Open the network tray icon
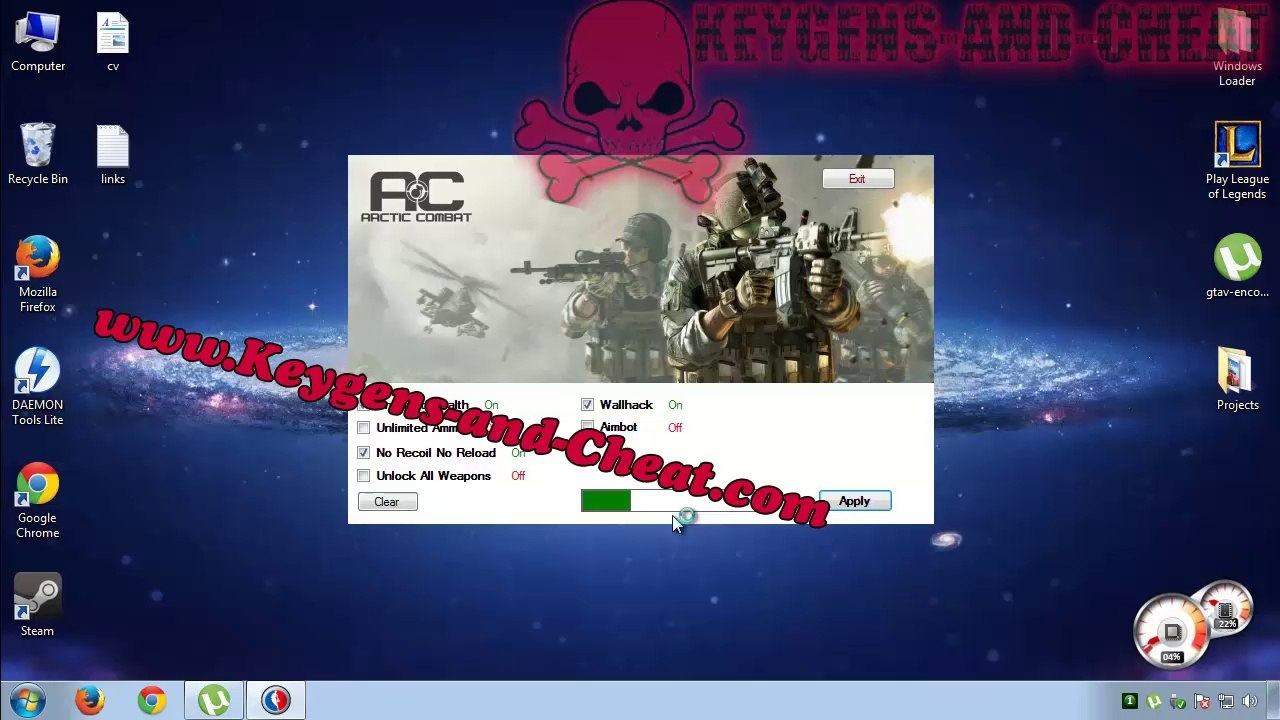This screenshot has width=1280, height=720. click(x=1226, y=702)
